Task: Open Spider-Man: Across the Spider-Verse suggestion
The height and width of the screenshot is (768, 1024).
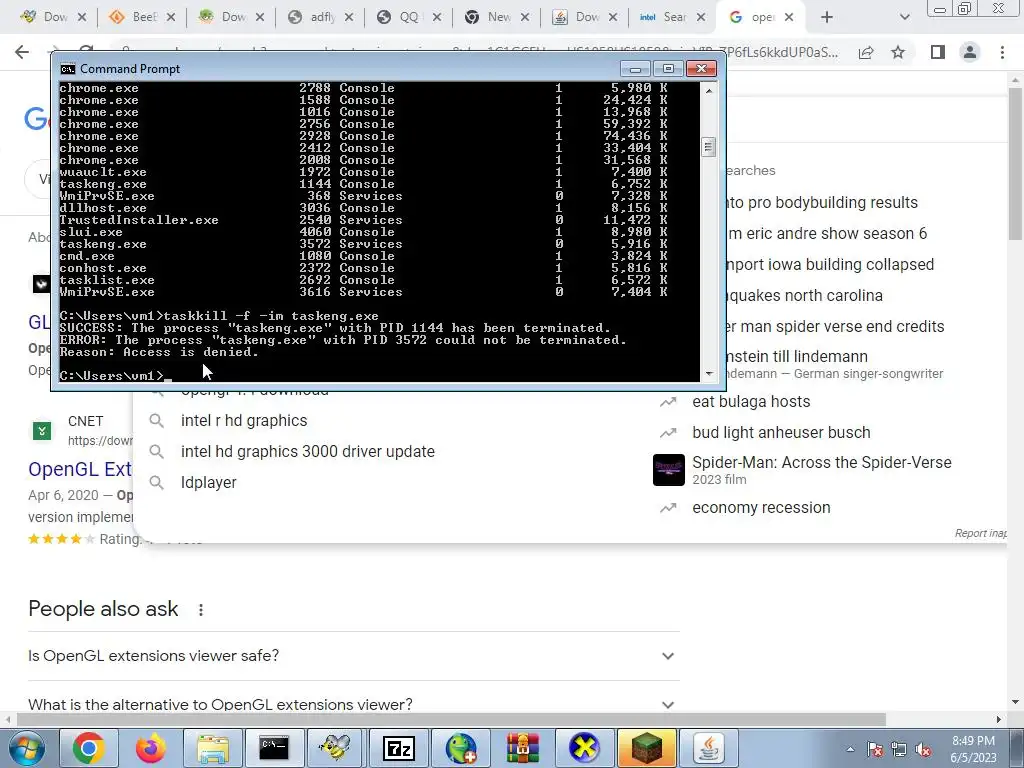Action: point(822,470)
